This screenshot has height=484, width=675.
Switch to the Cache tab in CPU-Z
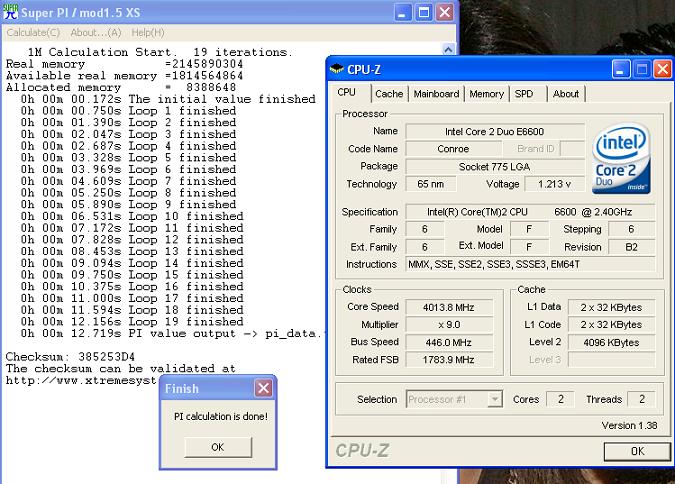[389, 94]
